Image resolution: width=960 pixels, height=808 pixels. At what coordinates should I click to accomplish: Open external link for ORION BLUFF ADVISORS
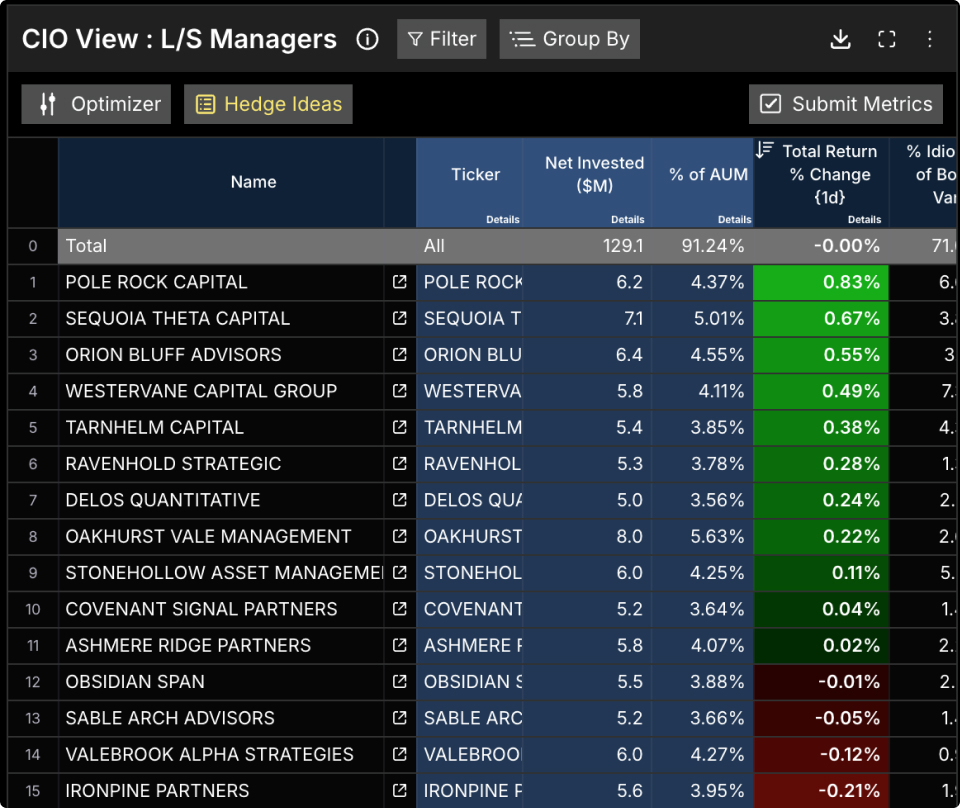pos(400,354)
